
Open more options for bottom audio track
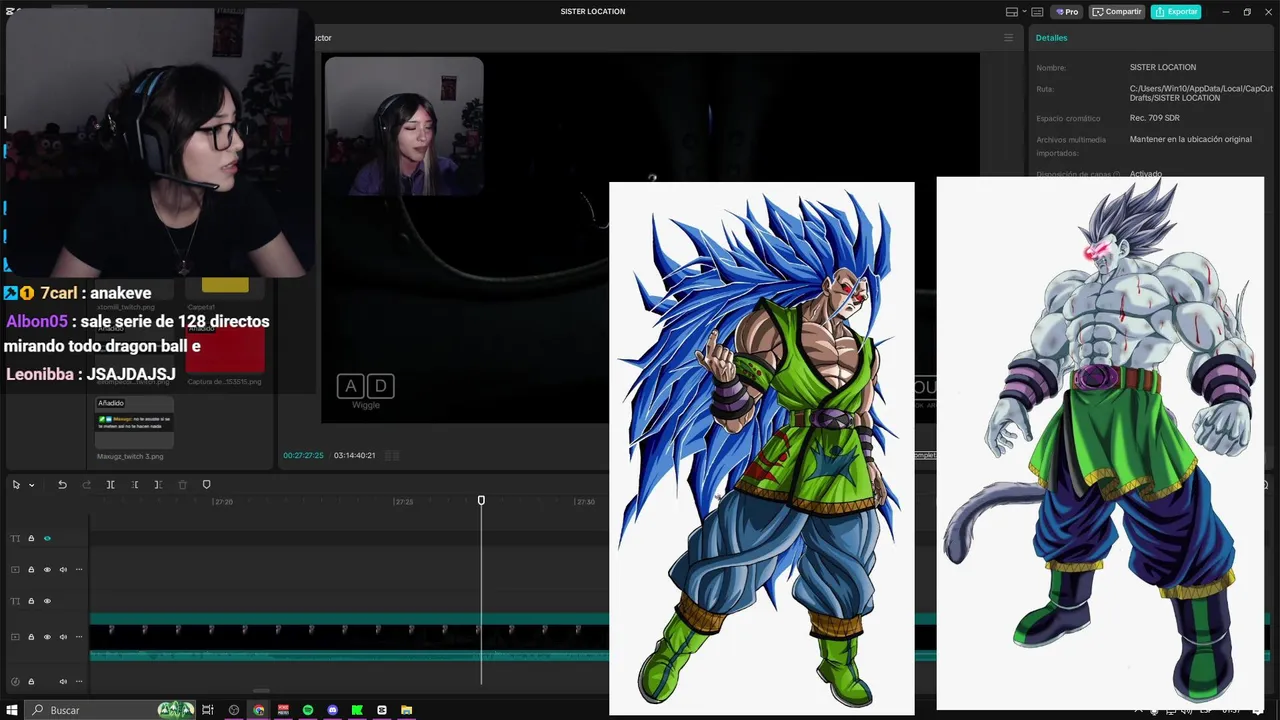pyautogui.click(x=79, y=682)
